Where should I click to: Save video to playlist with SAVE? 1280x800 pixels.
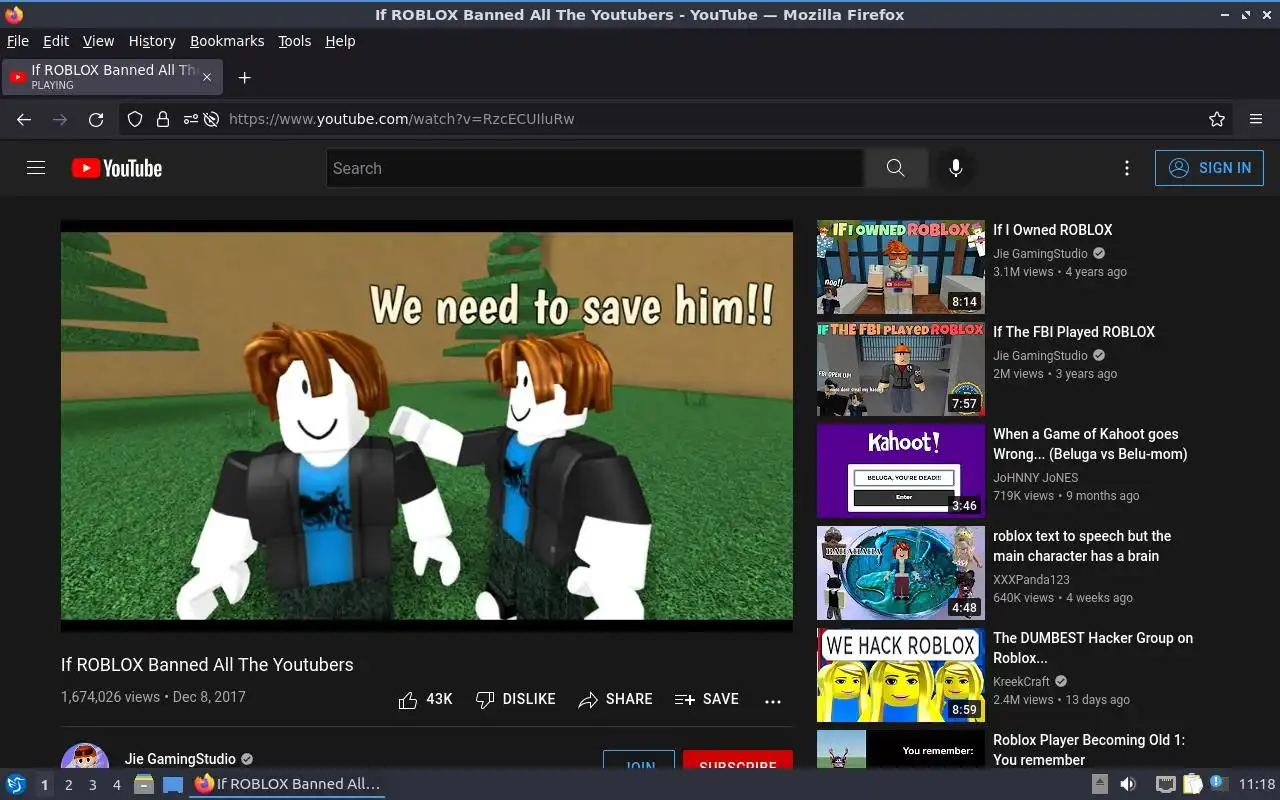[x=706, y=699]
